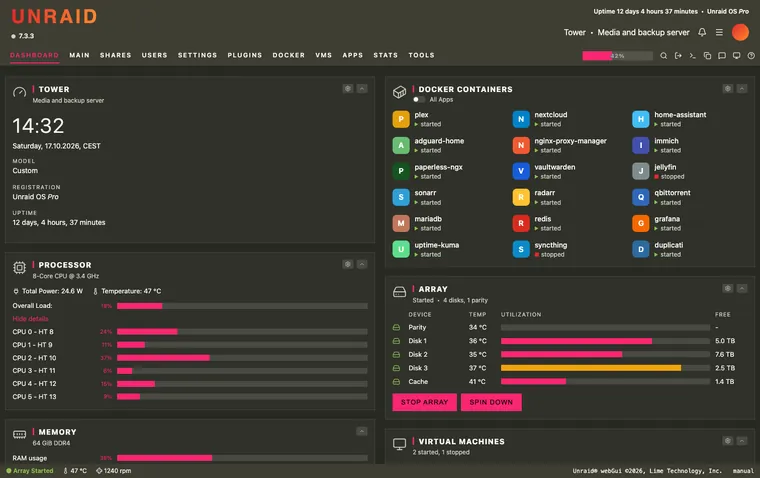The width and height of the screenshot is (760, 478).
Task: Collapse the Docker Containers tile
Action: pos(742,89)
